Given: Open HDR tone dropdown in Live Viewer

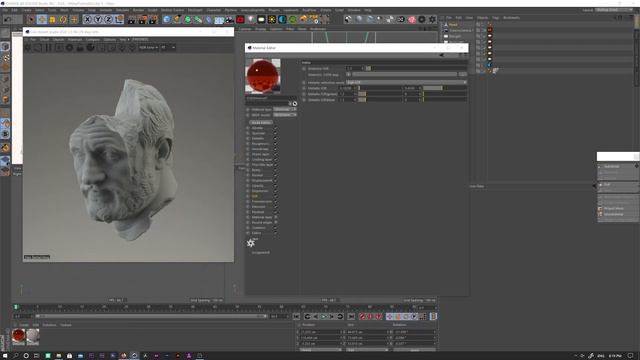Looking at the screenshot, I should [148, 48].
